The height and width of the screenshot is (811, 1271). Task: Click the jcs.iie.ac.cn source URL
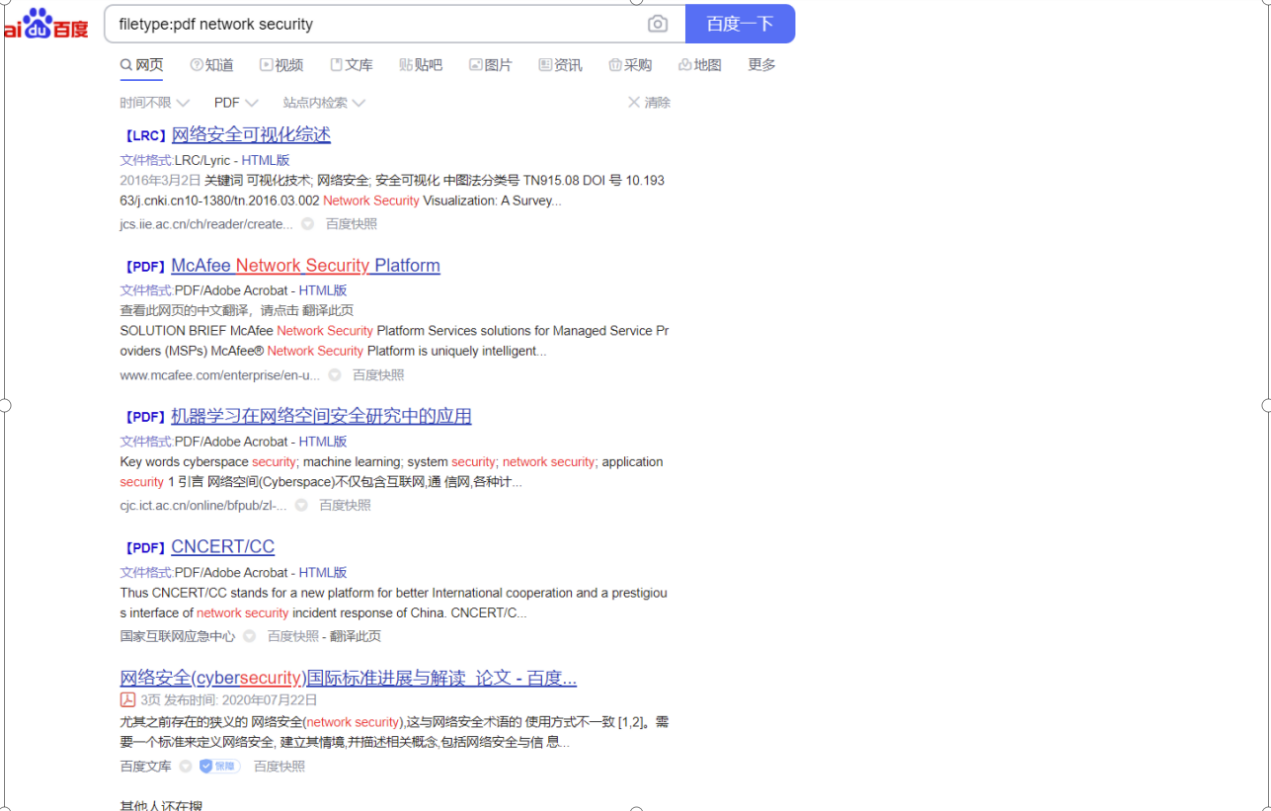pos(206,224)
